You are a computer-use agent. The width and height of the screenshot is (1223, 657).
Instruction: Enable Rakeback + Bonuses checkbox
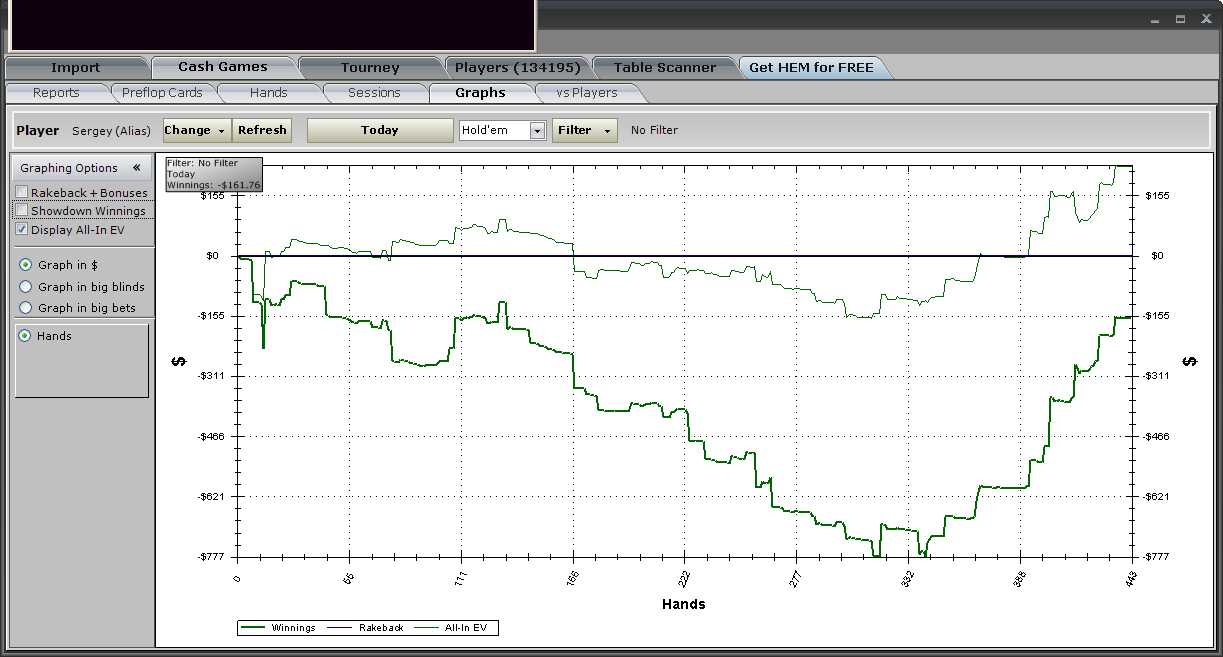pos(22,192)
